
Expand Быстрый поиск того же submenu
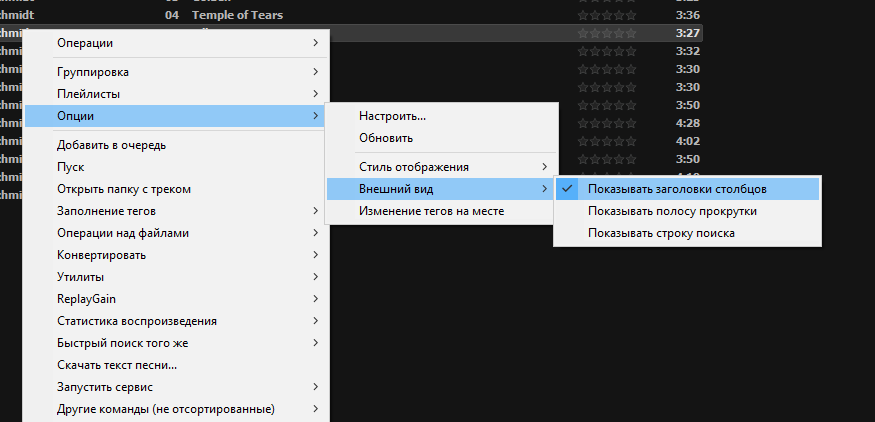click(x=175, y=343)
